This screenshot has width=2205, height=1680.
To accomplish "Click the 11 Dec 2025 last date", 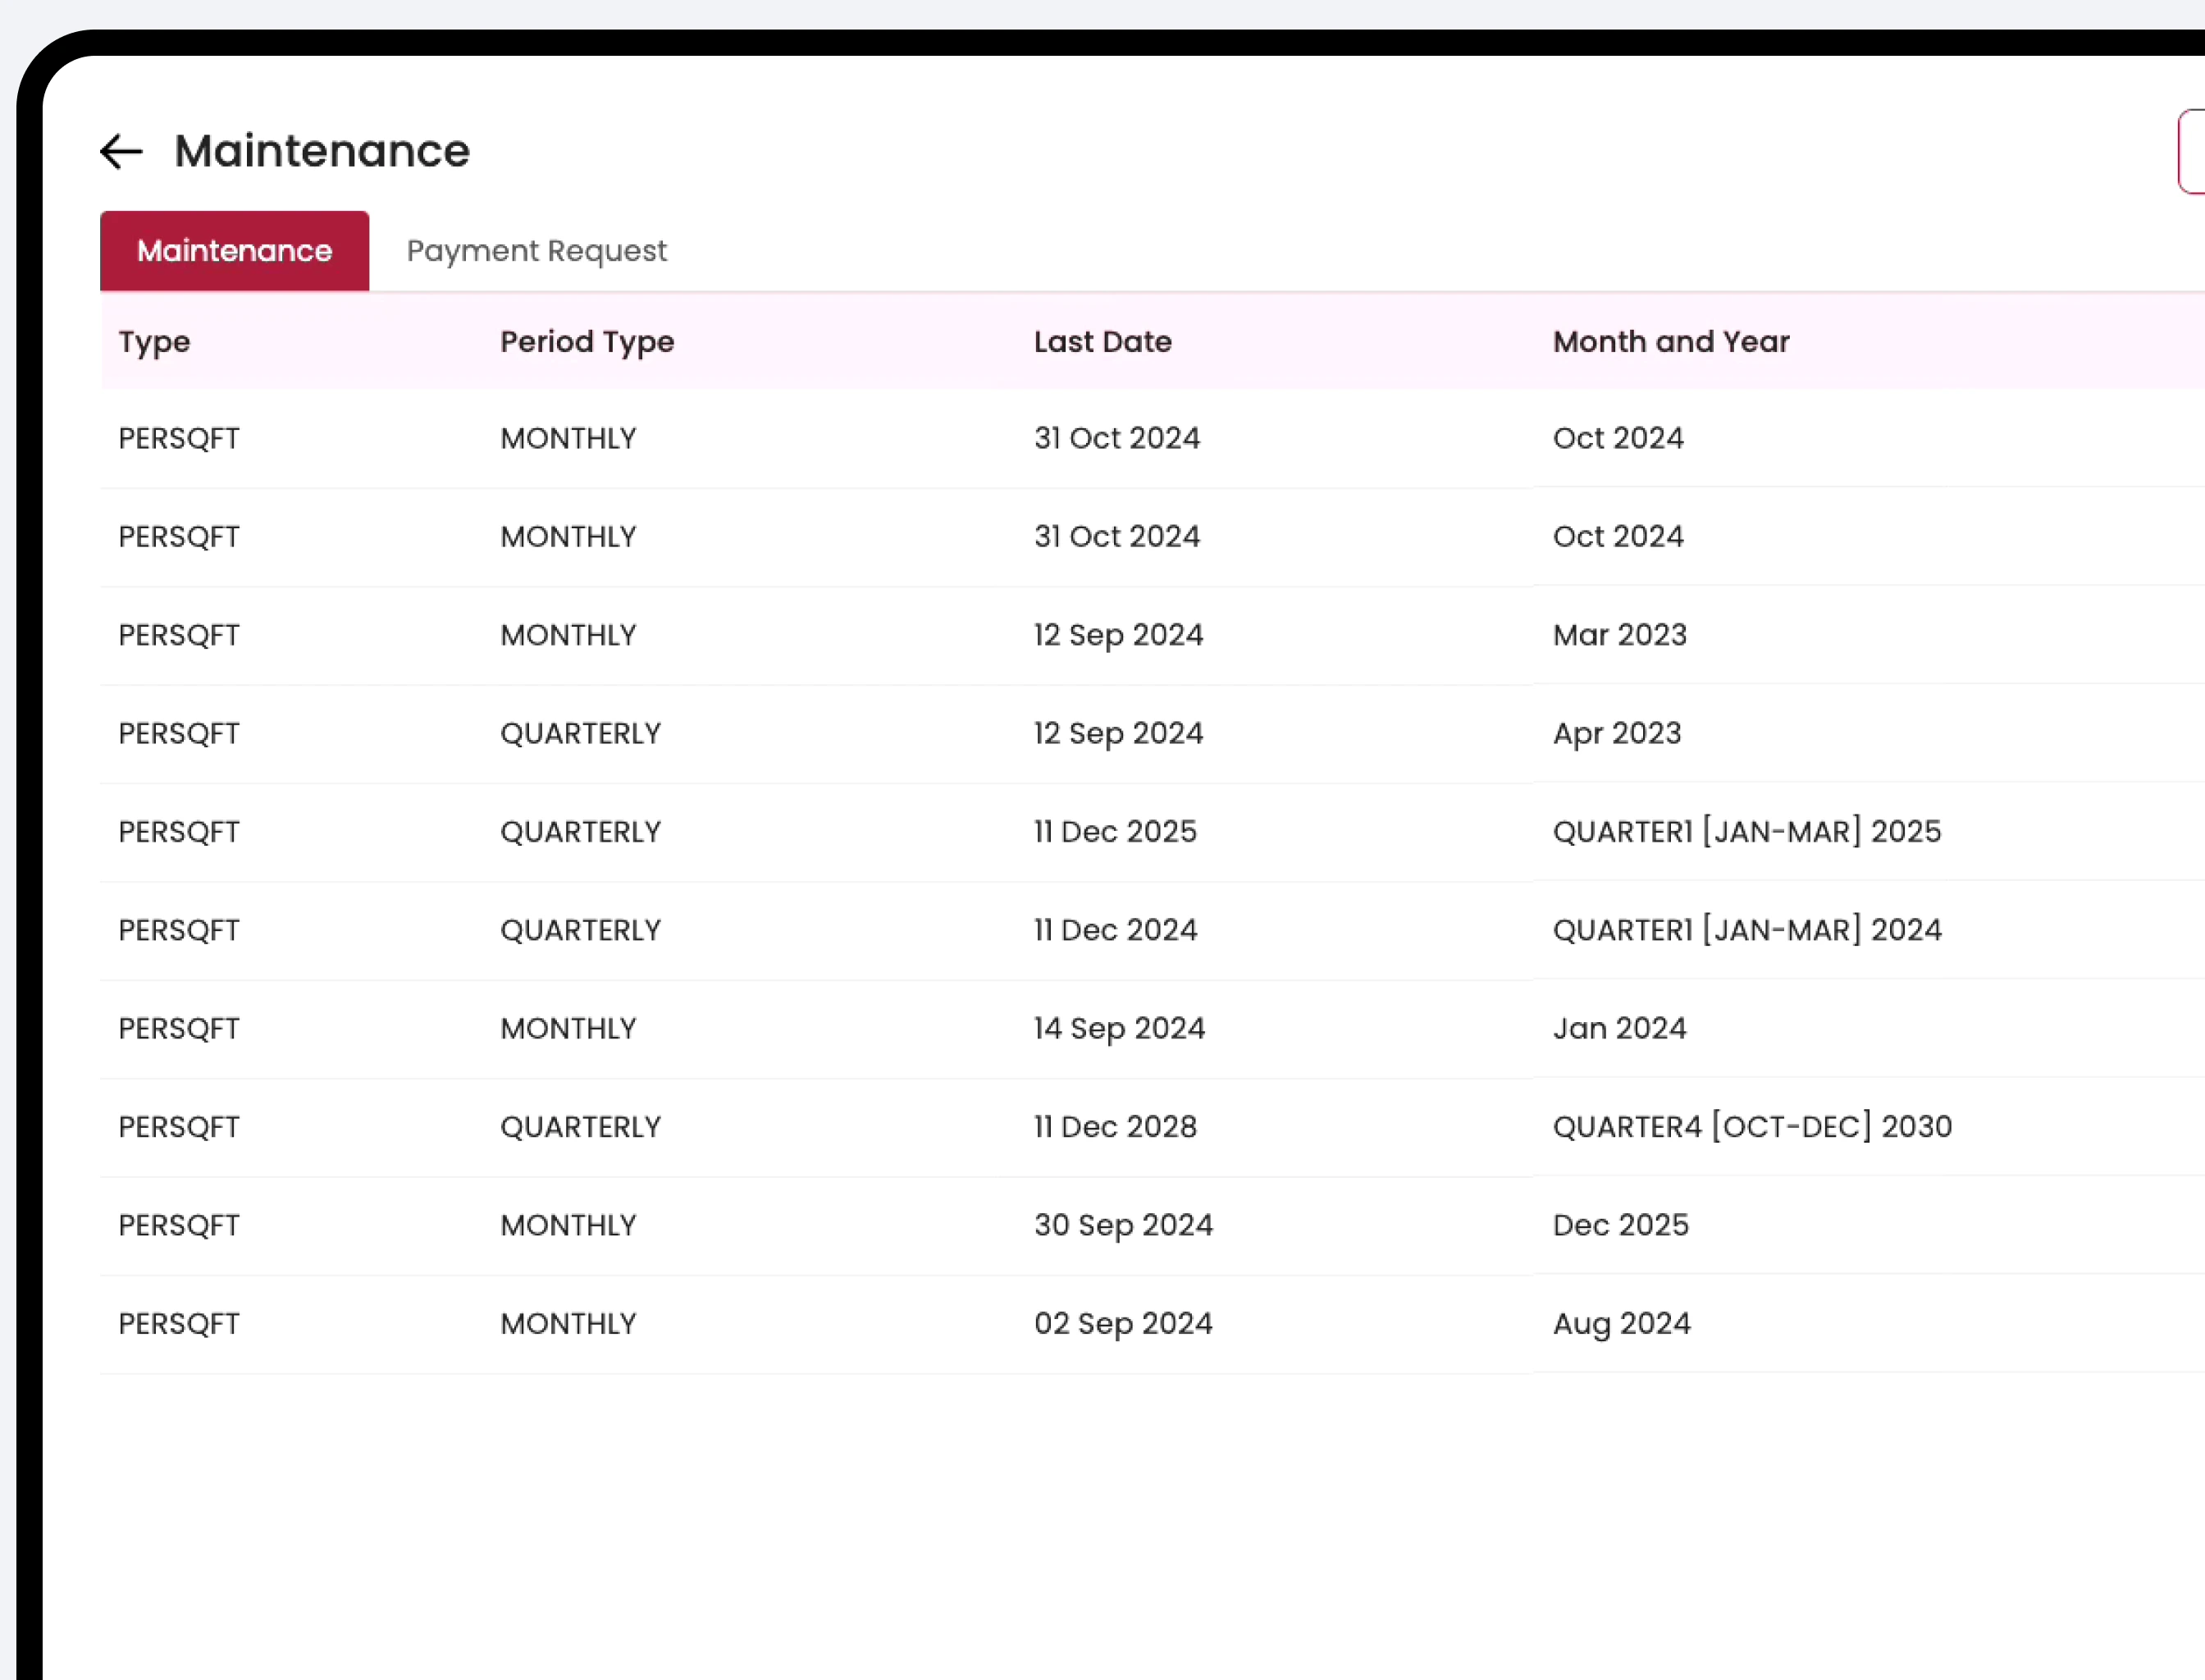I will tap(1115, 832).
